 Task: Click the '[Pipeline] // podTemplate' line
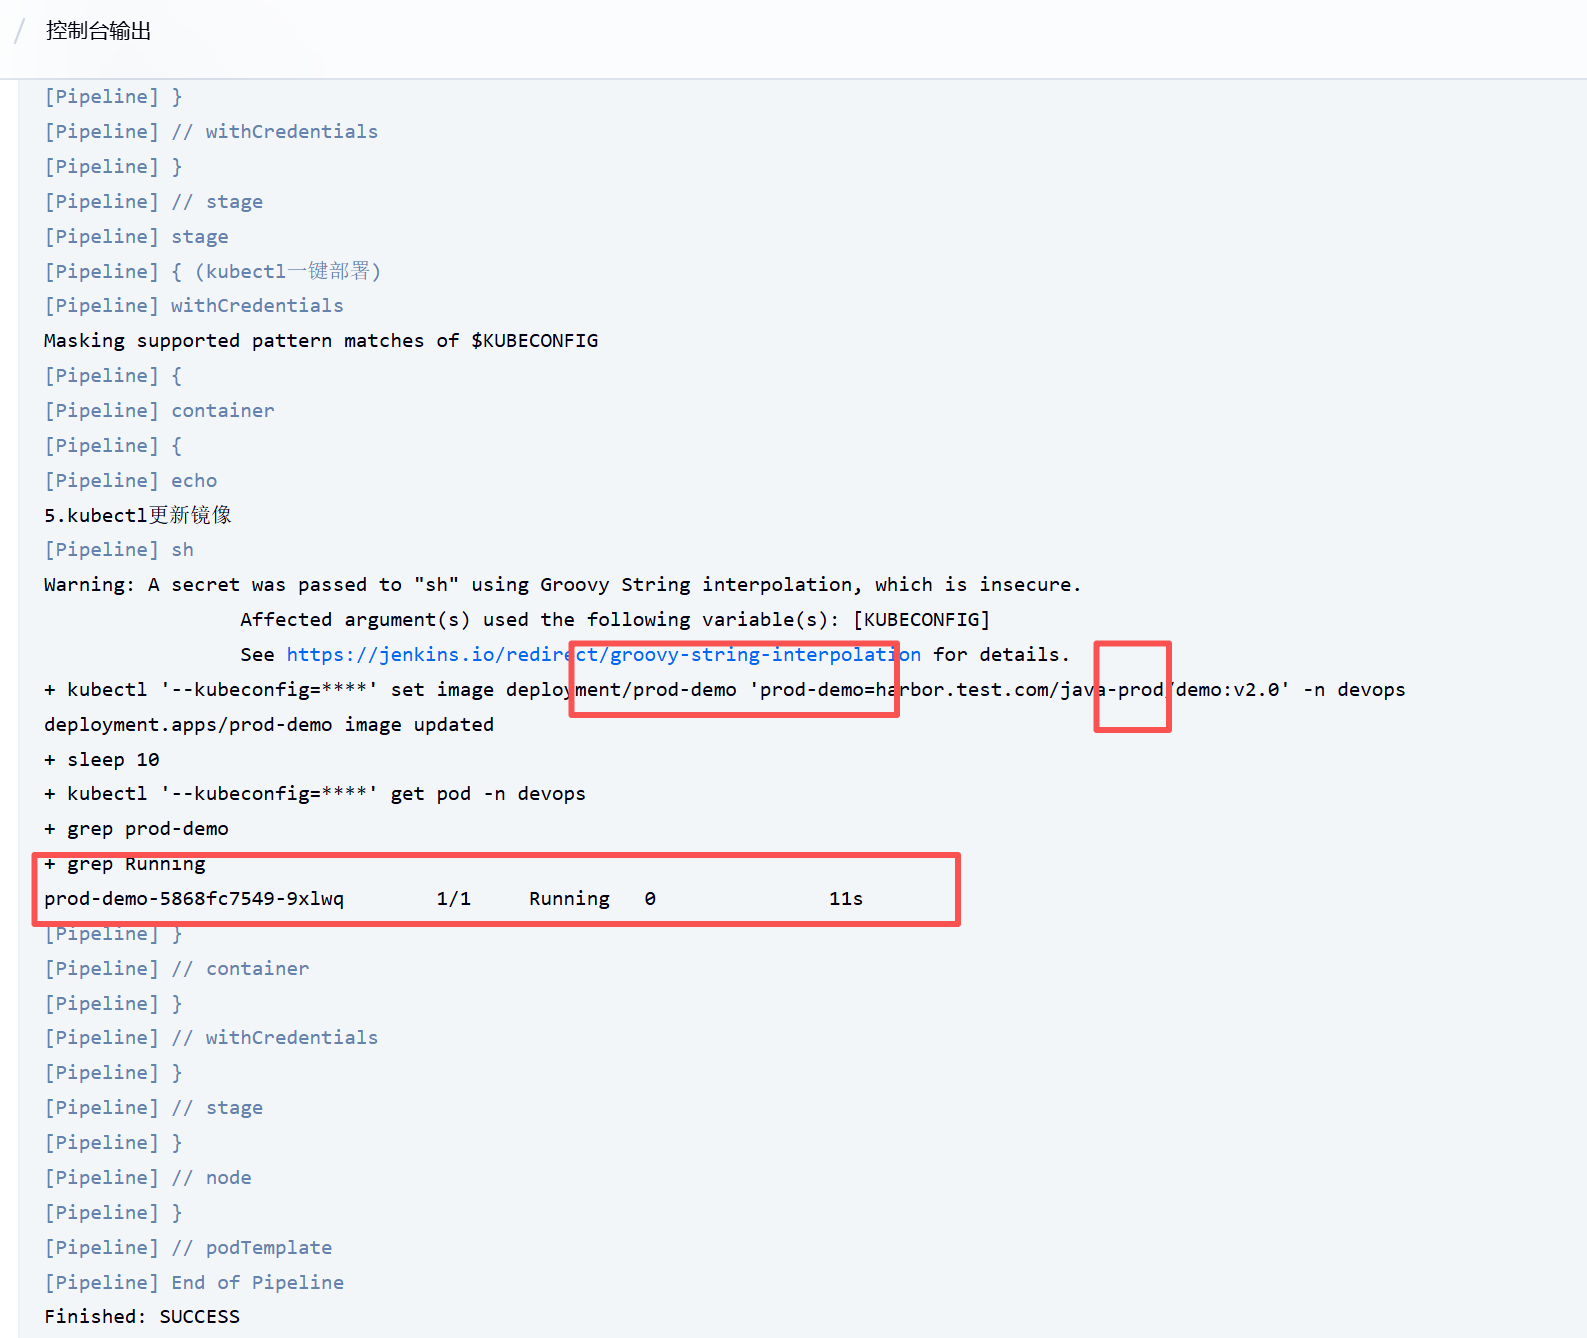click(x=188, y=1248)
